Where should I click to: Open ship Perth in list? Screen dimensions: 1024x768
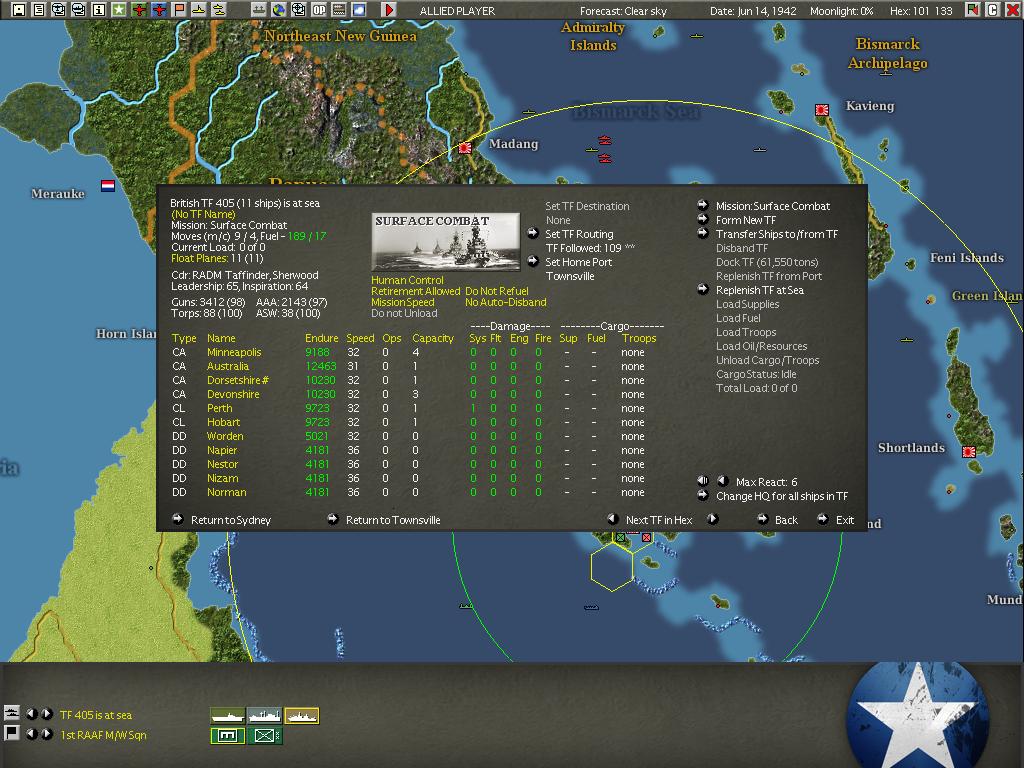[219, 409]
